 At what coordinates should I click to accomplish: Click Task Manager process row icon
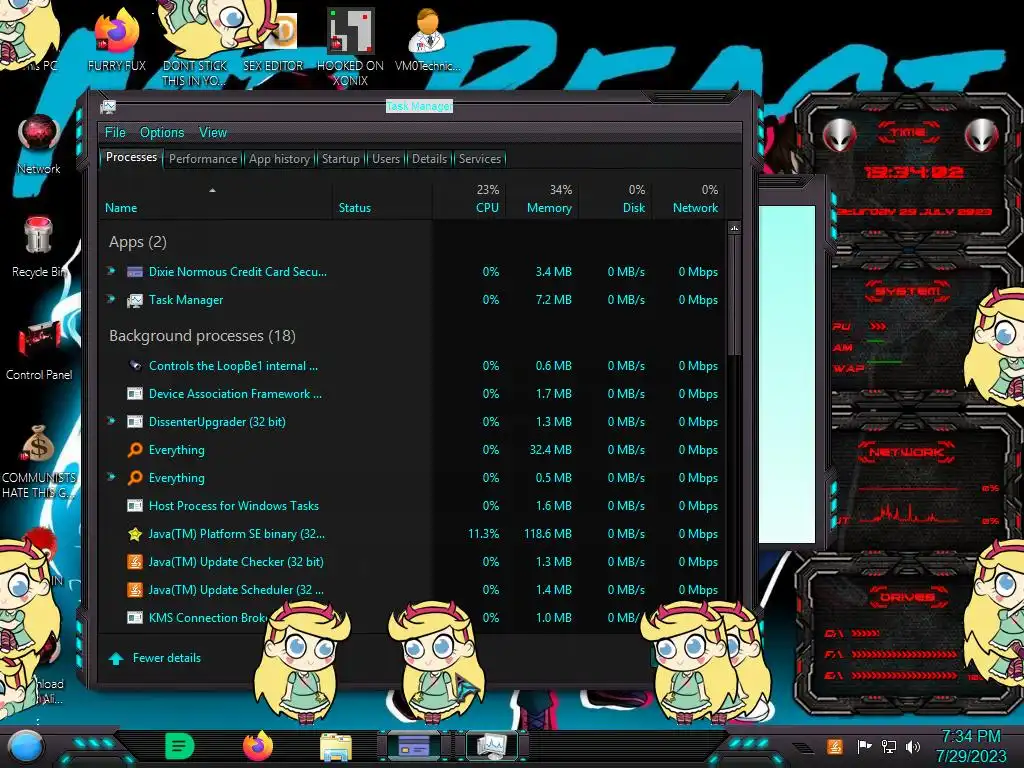(135, 300)
